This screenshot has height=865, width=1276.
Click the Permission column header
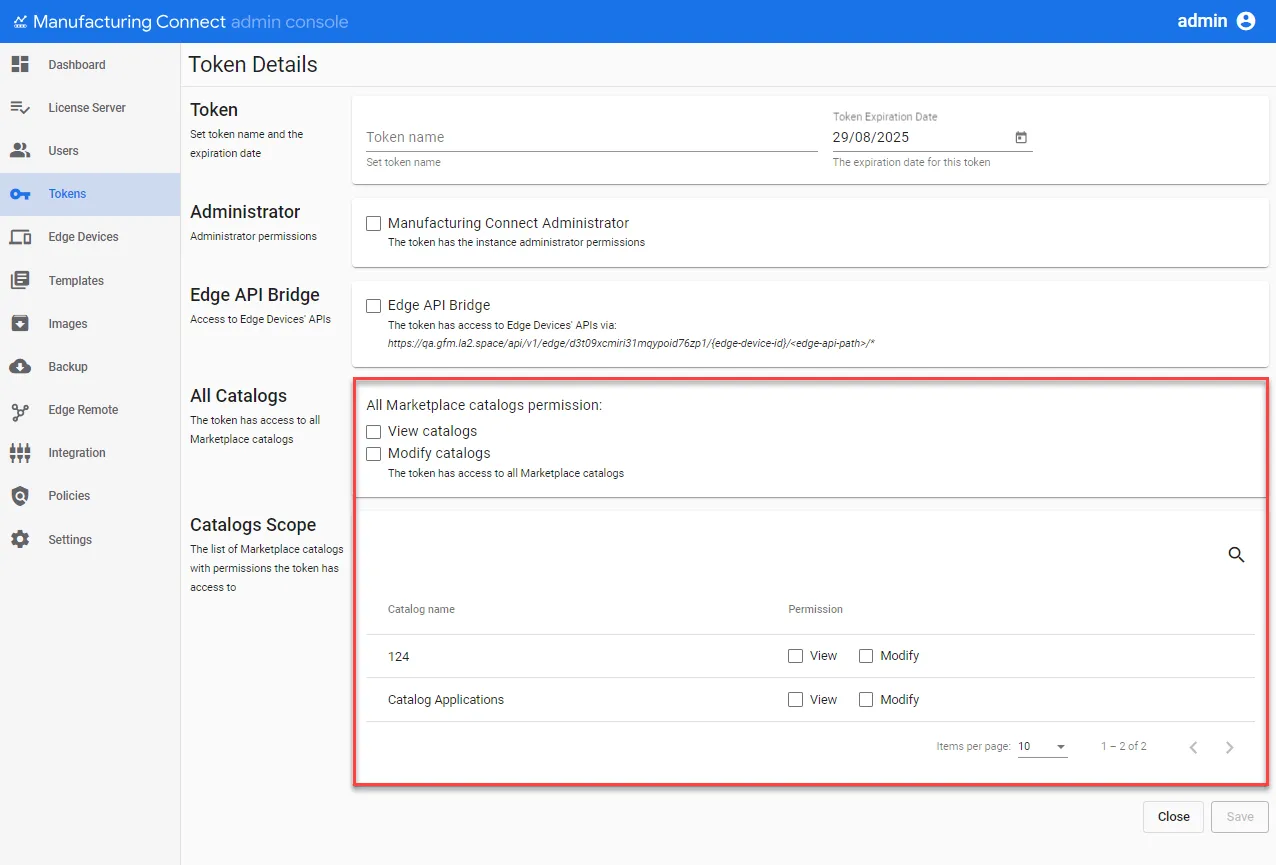point(816,609)
